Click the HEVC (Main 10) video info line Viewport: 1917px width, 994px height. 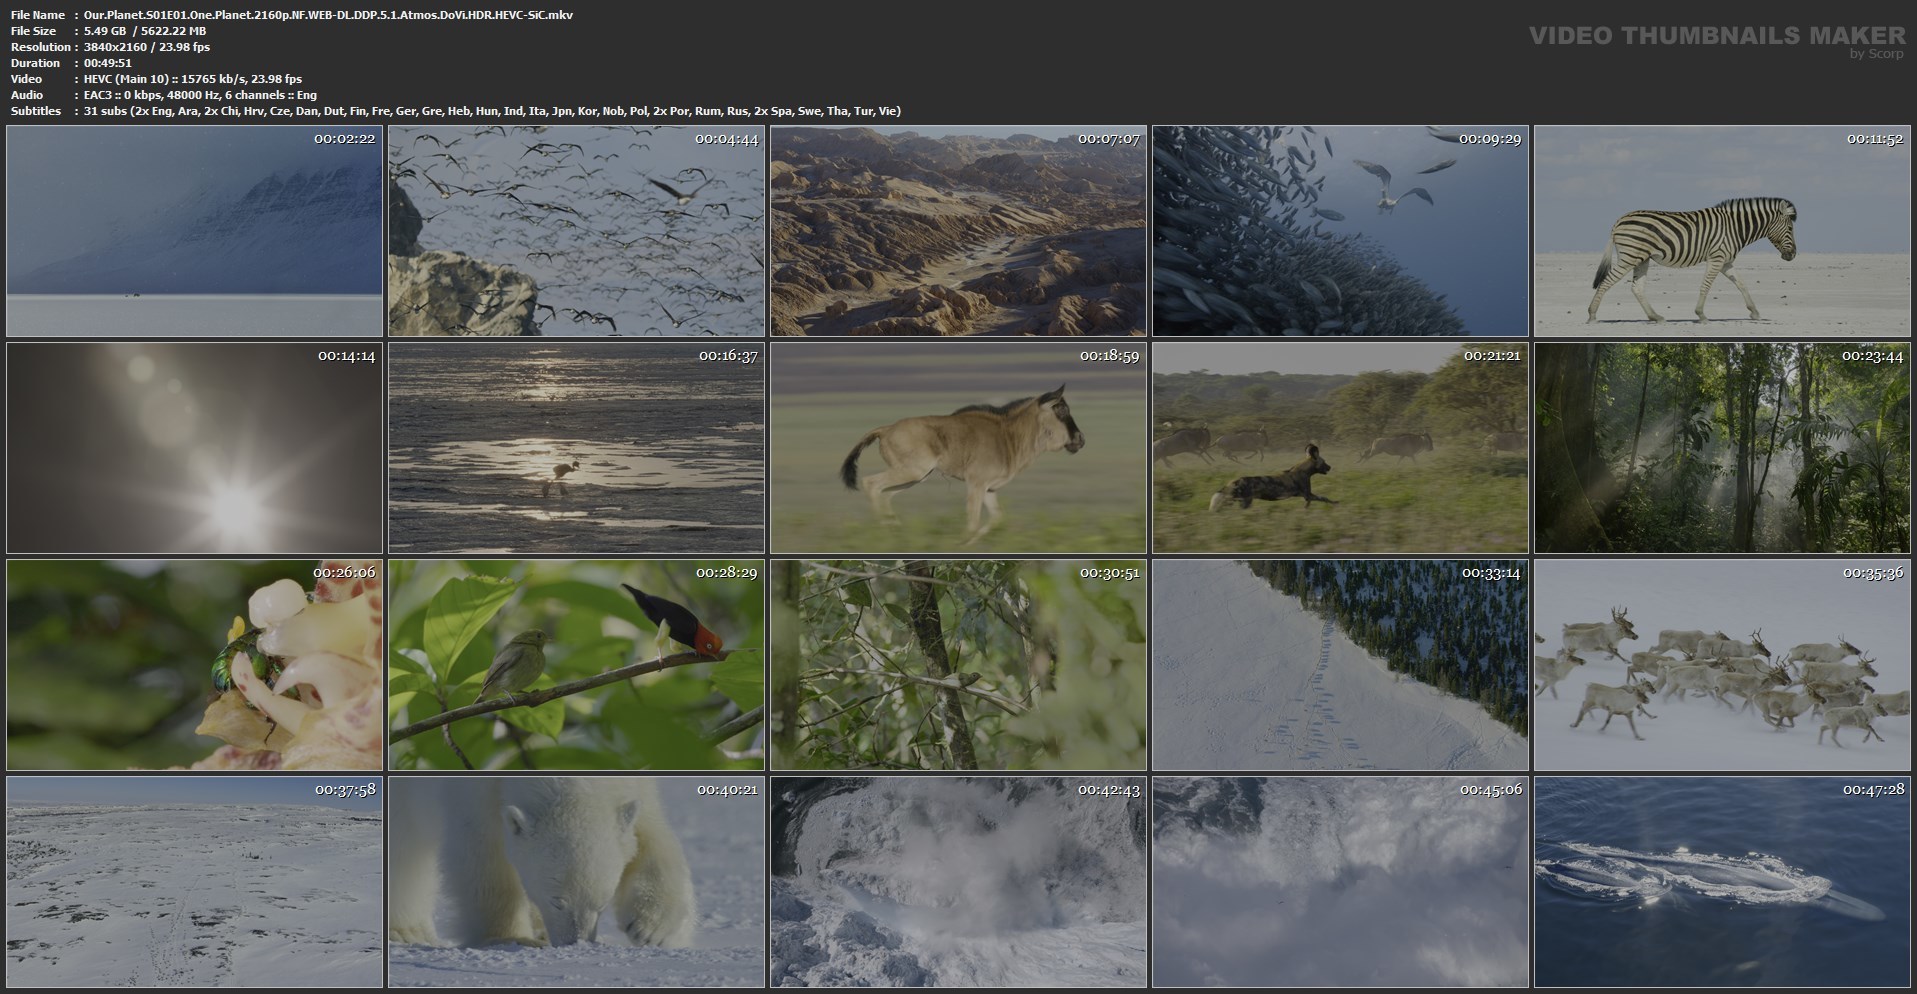click(x=193, y=79)
